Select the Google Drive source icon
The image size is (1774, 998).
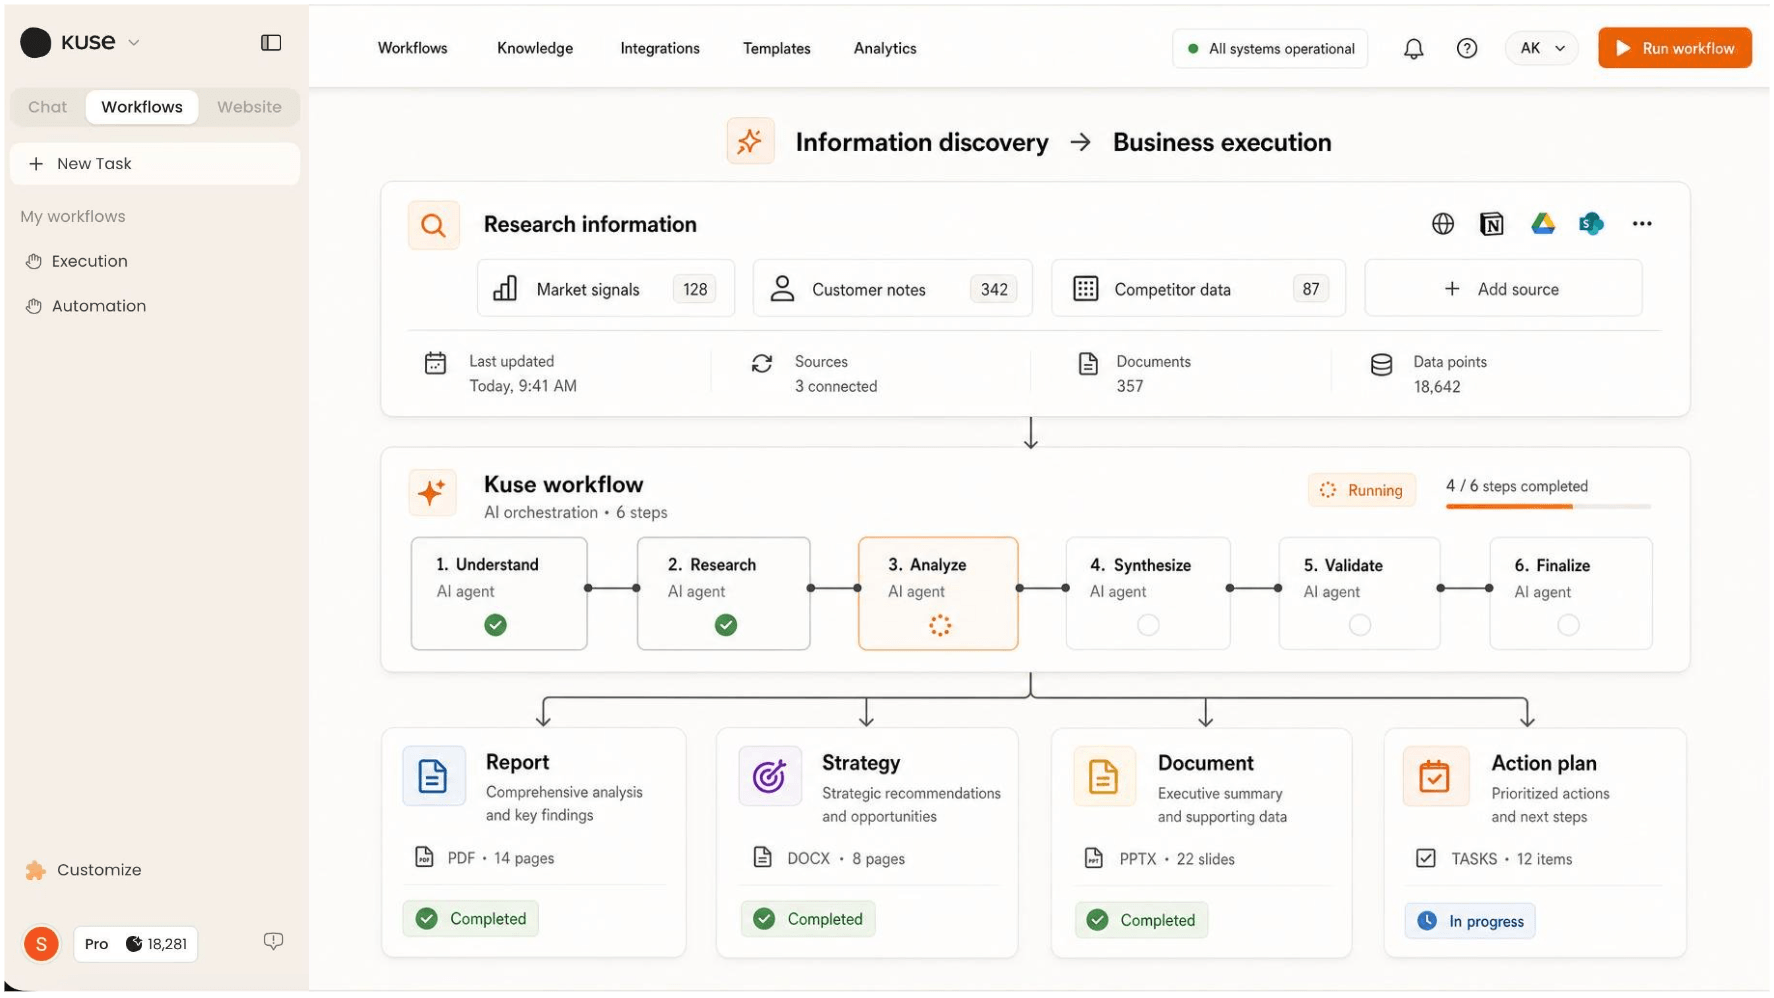pos(1542,224)
